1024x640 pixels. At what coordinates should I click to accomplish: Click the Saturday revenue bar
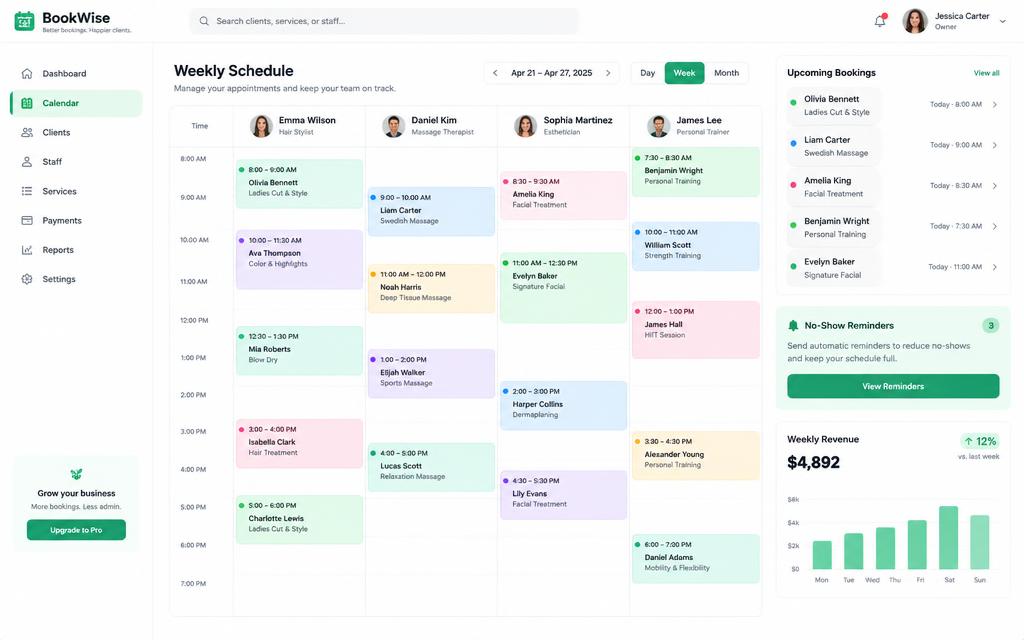click(948, 537)
